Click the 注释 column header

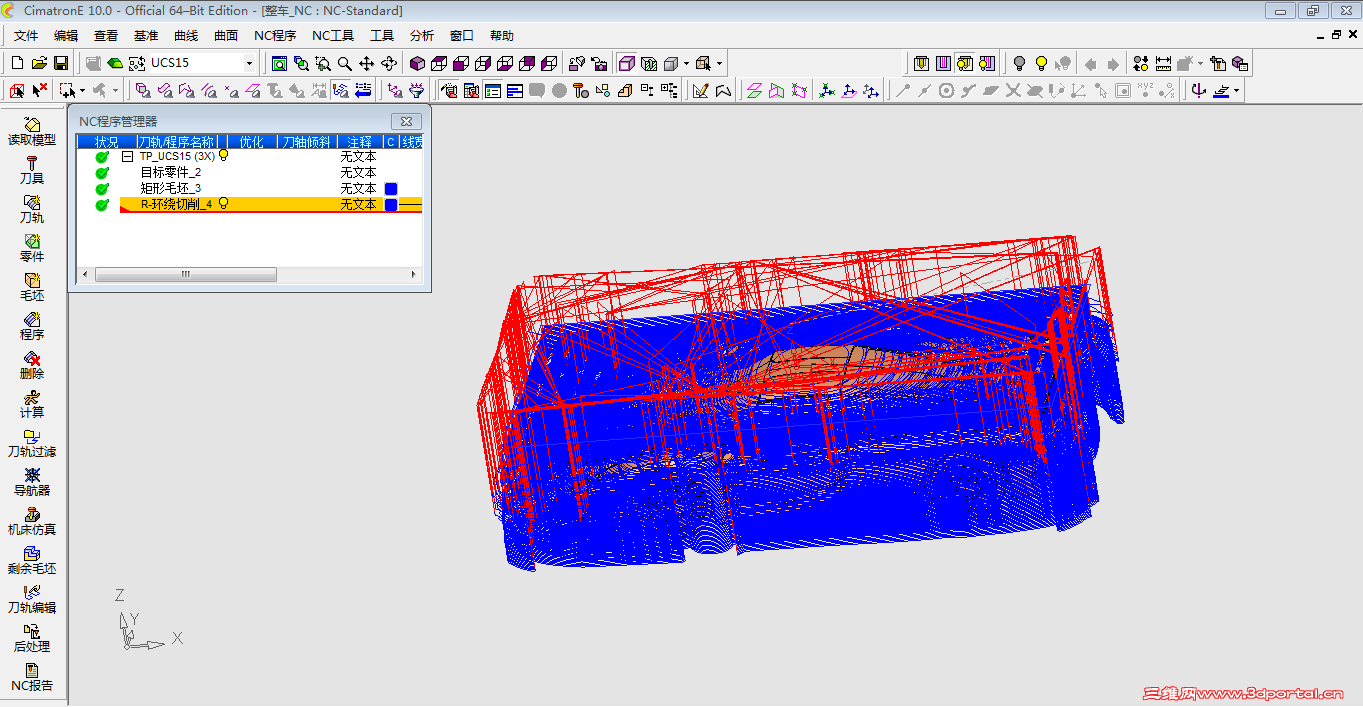[x=359, y=142]
